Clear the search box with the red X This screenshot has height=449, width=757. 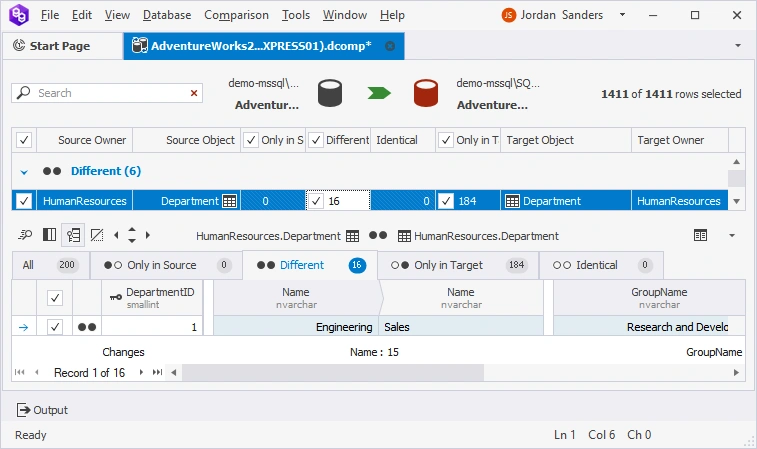coord(194,93)
